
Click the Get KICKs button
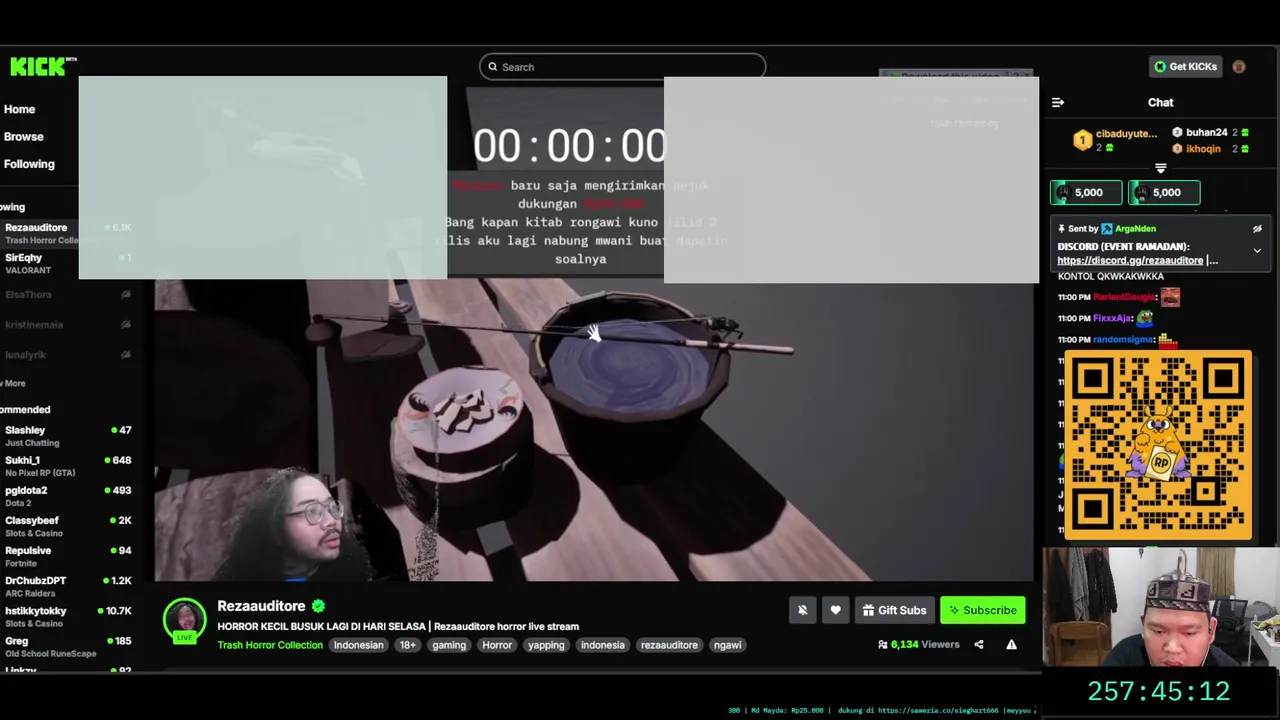pyautogui.click(x=1186, y=67)
